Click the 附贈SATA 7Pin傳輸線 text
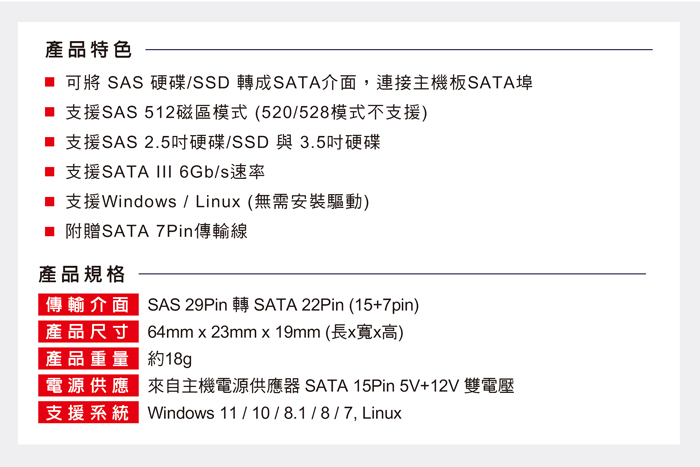Image resolution: width=700 pixels, height=467 pixels. (156, 232)
